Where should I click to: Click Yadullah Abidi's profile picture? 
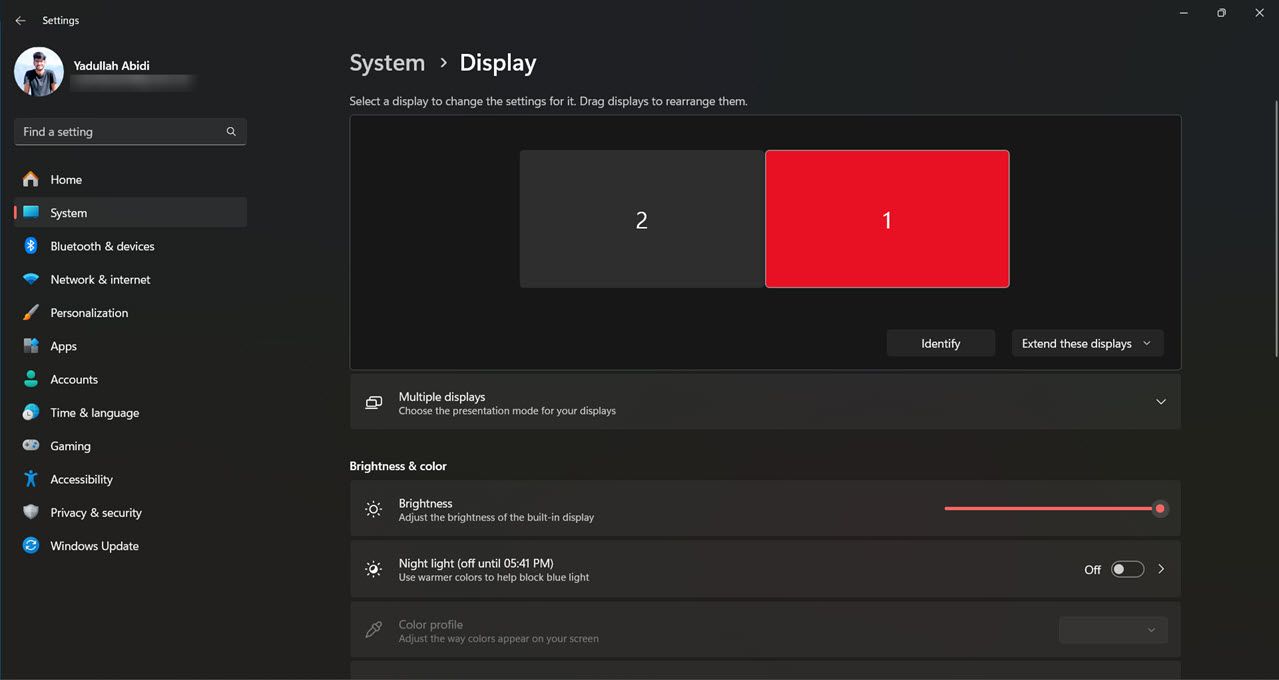click(x=38, y=71)
